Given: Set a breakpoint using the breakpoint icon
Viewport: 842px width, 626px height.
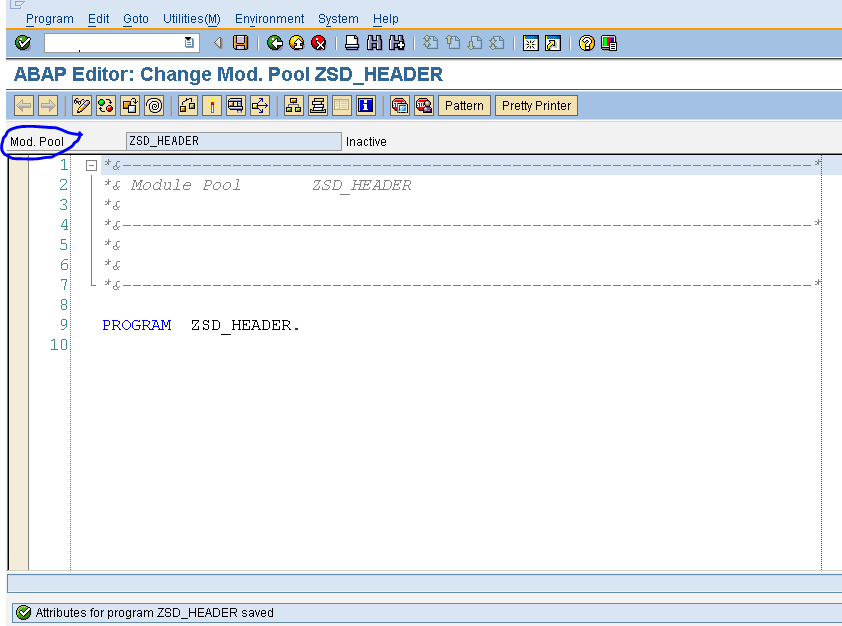Looking at the screenshot, I should pyautogui.click(x=212, y=105).
